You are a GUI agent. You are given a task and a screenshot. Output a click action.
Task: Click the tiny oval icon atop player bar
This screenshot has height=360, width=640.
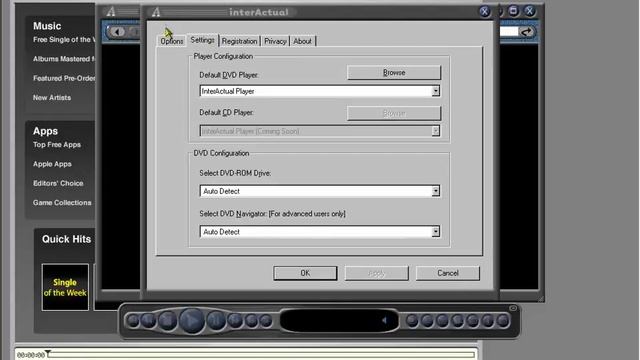[513, 308]
